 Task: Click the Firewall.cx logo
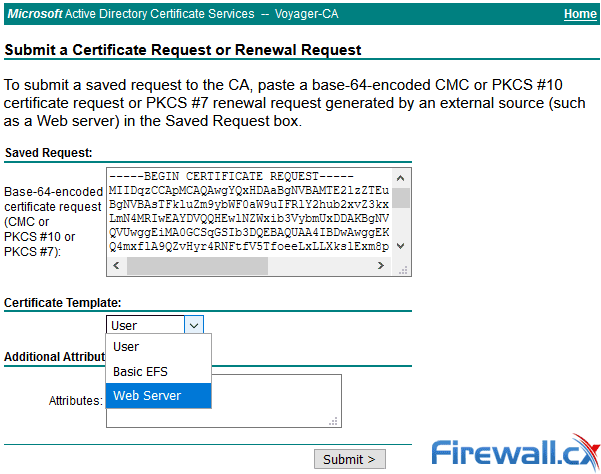(x=515, y=453)
